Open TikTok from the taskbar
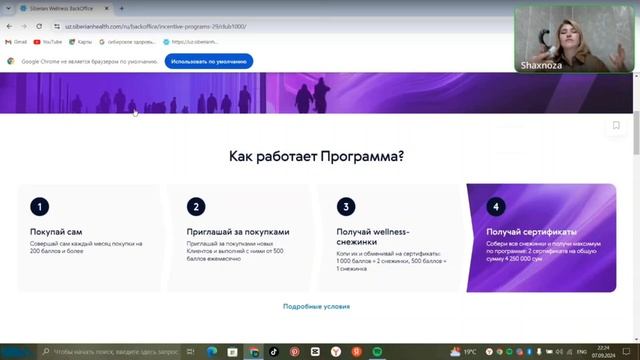Viewport: 640px width, 360px height. pyautogui.click(x=274, y=351)
